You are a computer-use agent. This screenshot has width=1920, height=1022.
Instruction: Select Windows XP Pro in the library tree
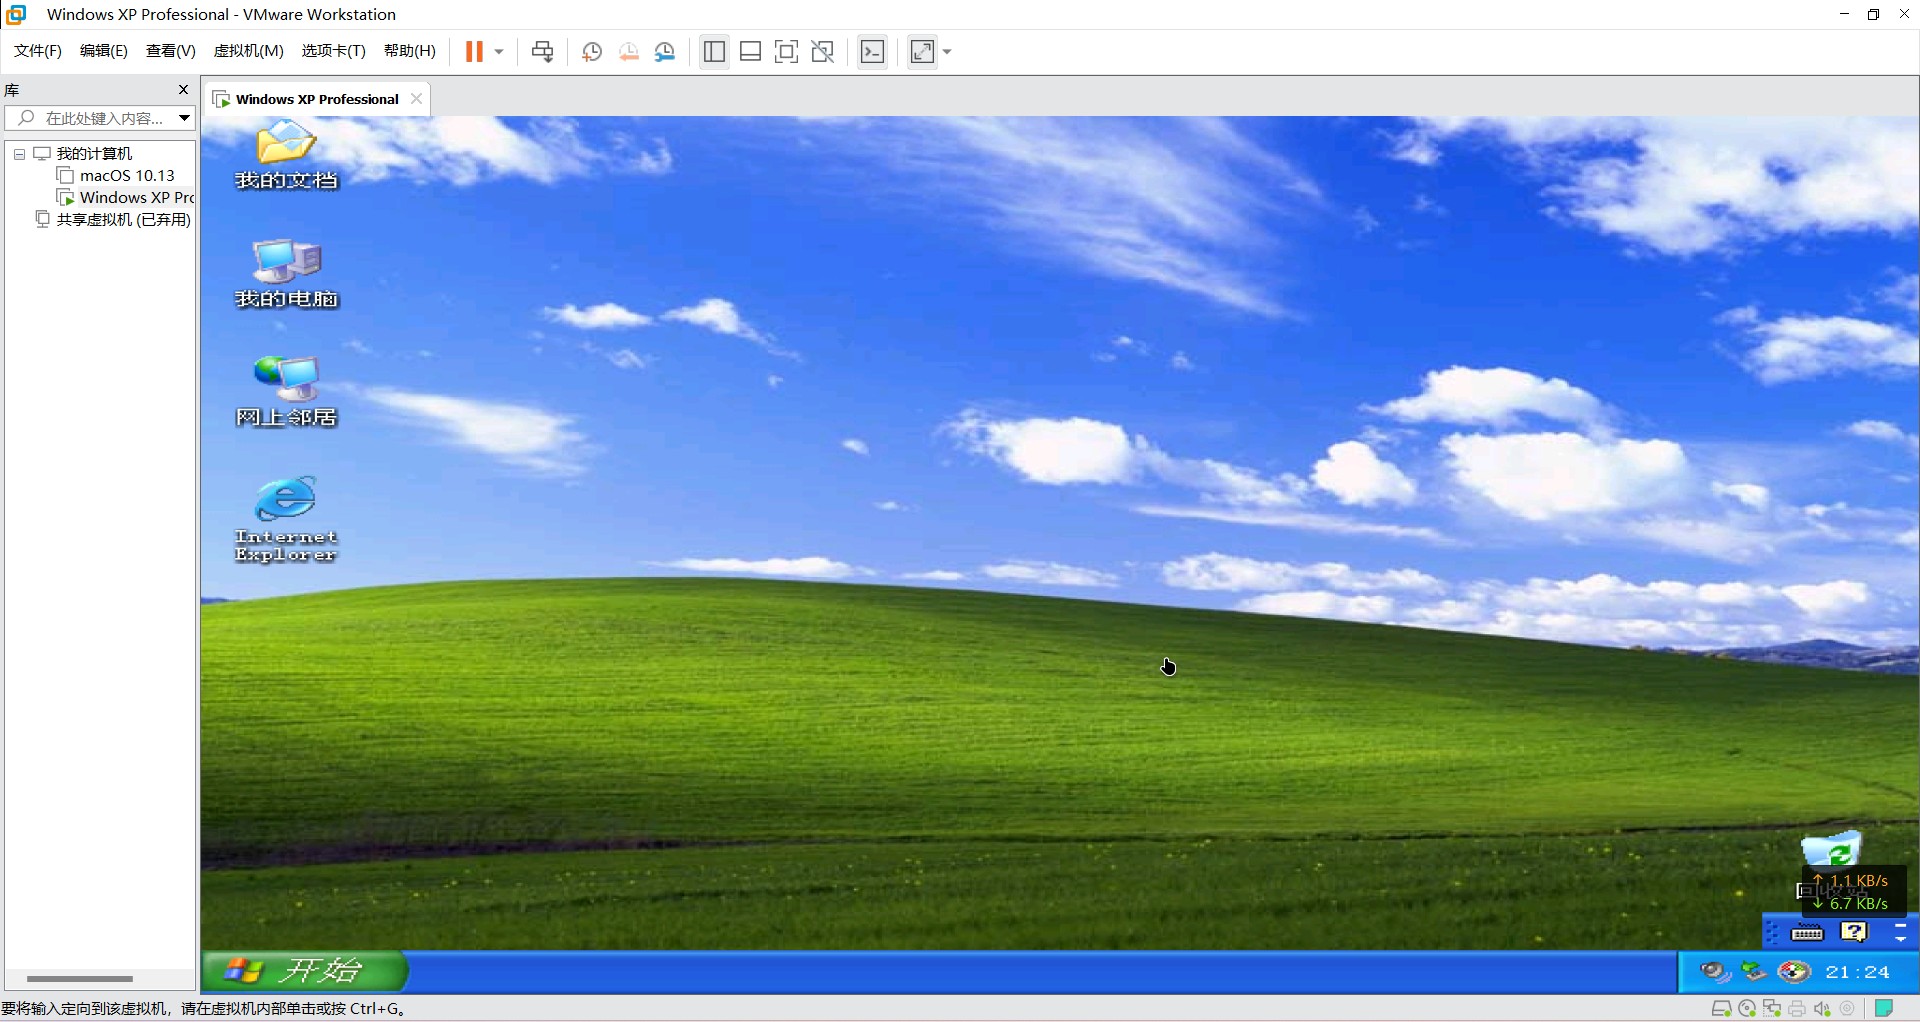pos(137,198)
